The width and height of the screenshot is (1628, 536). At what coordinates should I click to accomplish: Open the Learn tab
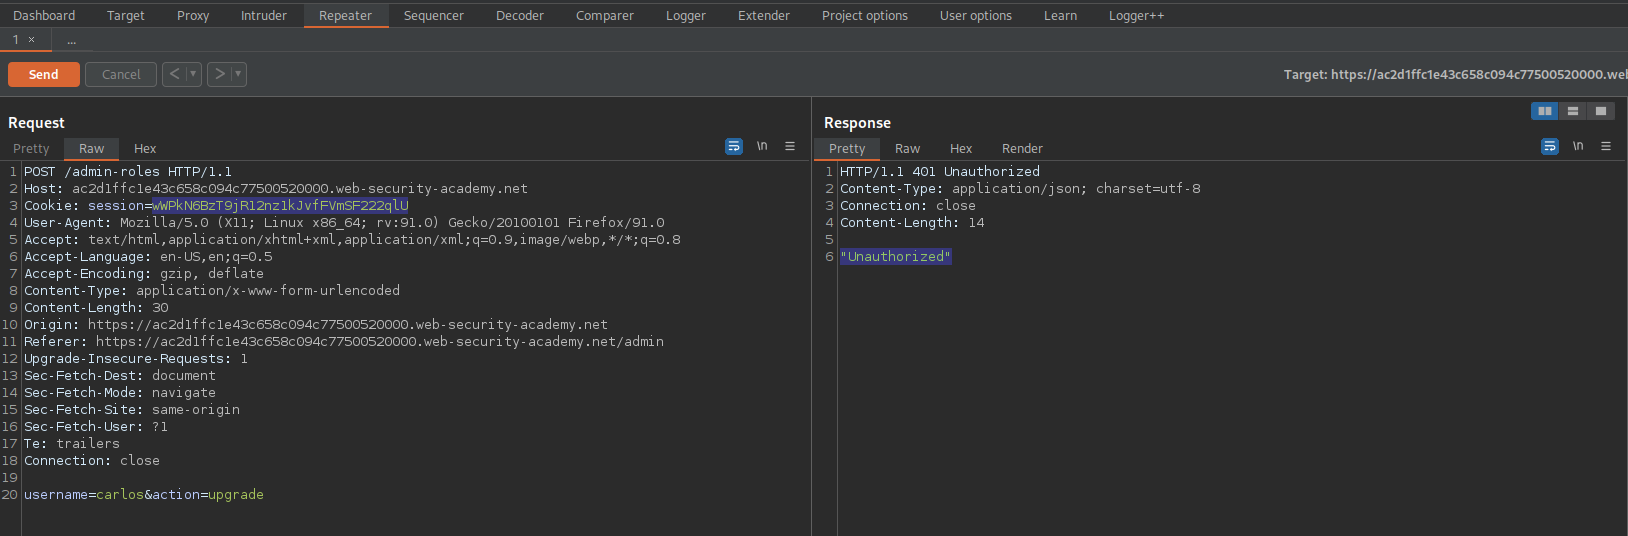point(1061,15)
